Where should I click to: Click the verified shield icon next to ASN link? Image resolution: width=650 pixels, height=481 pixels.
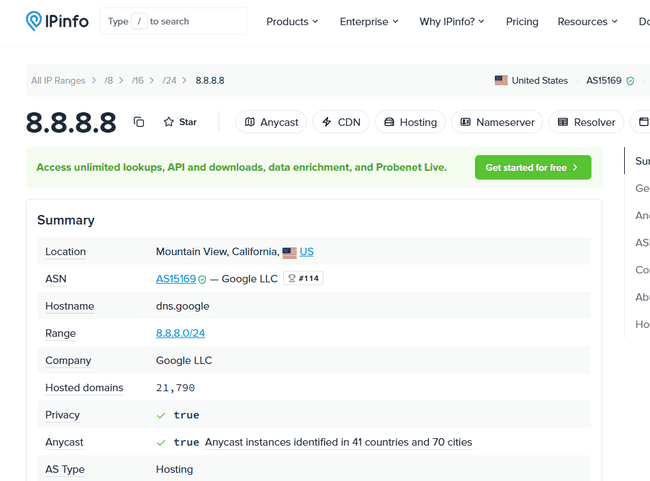tap(202, 279)
